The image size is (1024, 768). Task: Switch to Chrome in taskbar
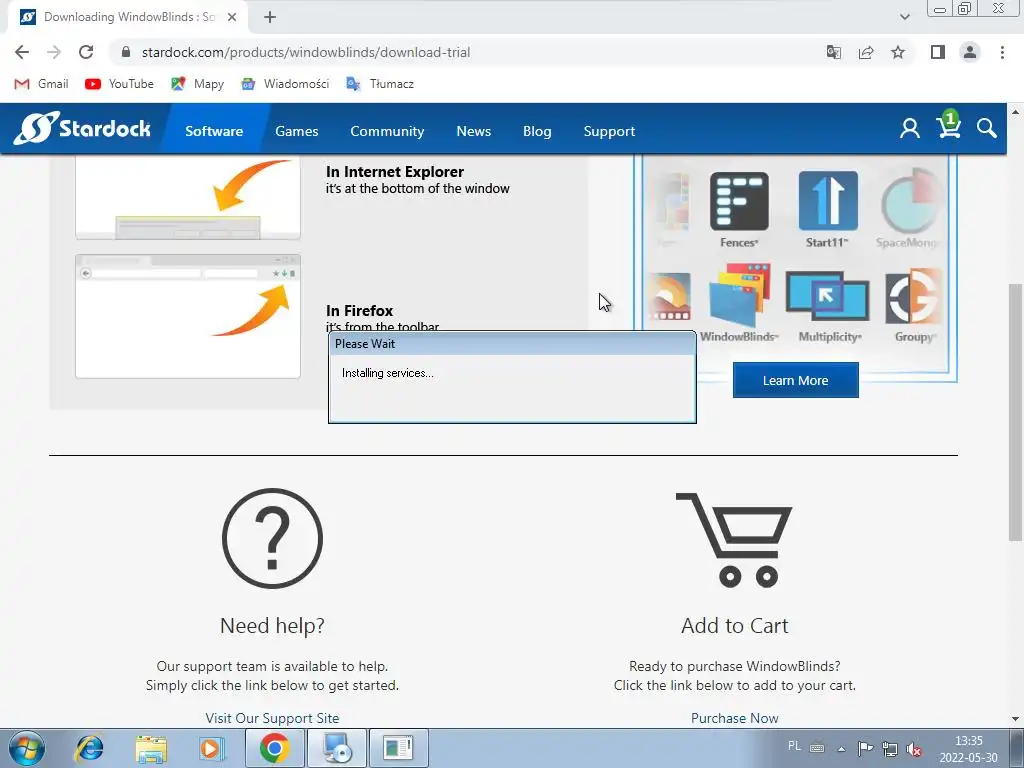coord(274,748)
